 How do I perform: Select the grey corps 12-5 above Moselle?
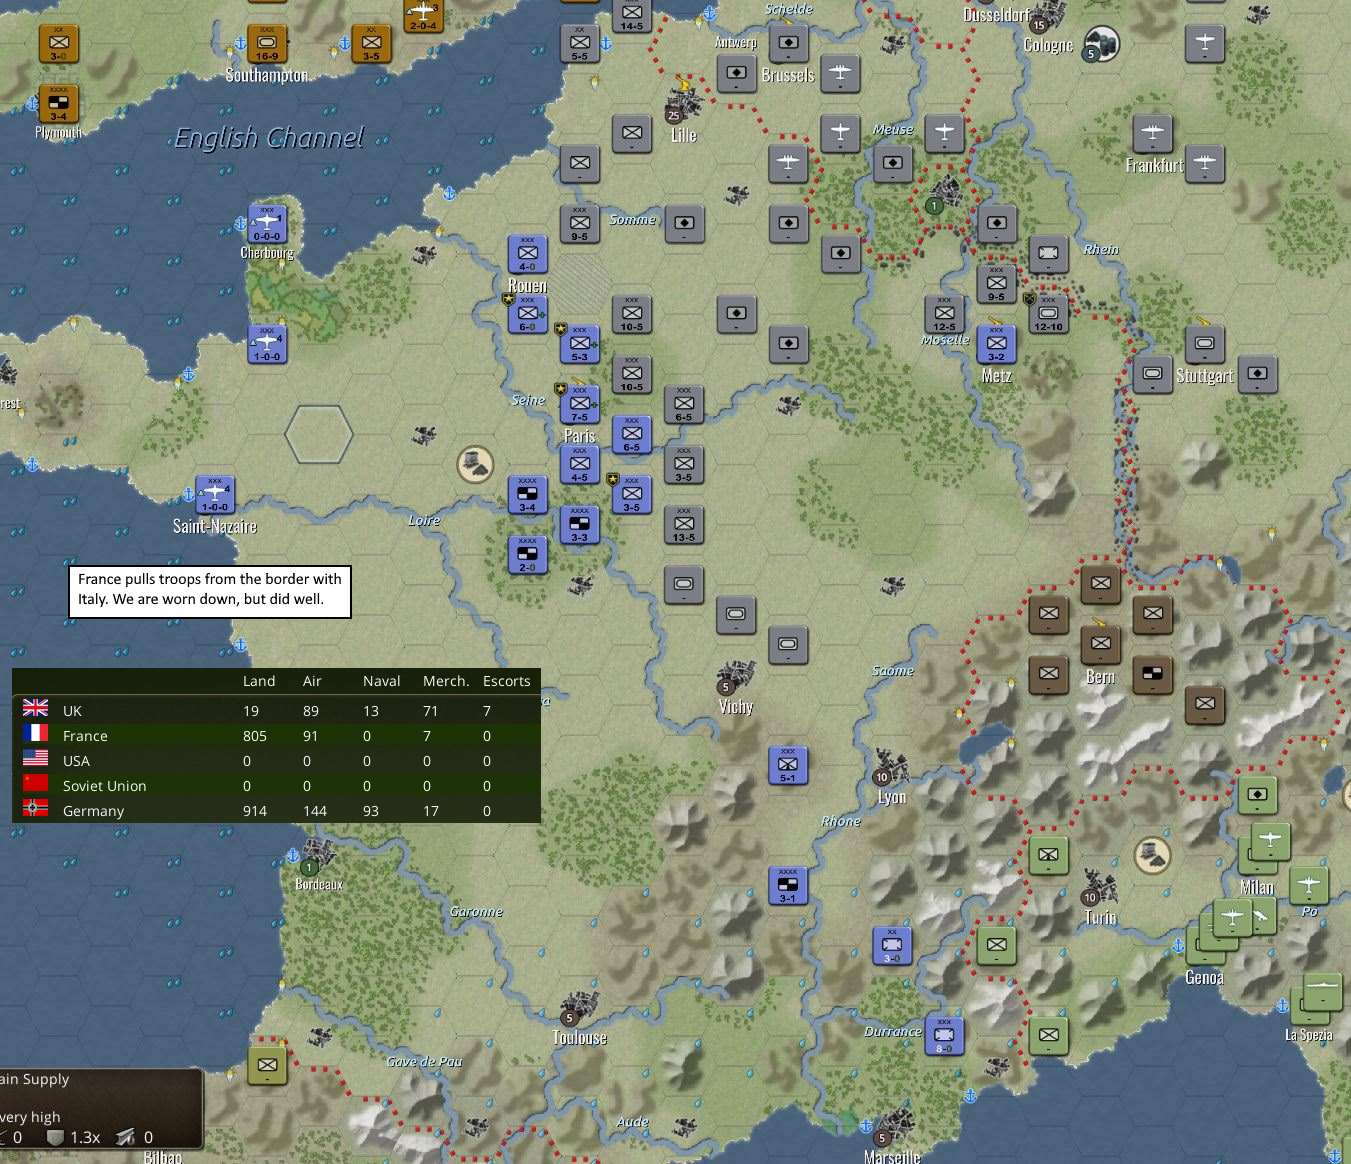tap(945, 314)
